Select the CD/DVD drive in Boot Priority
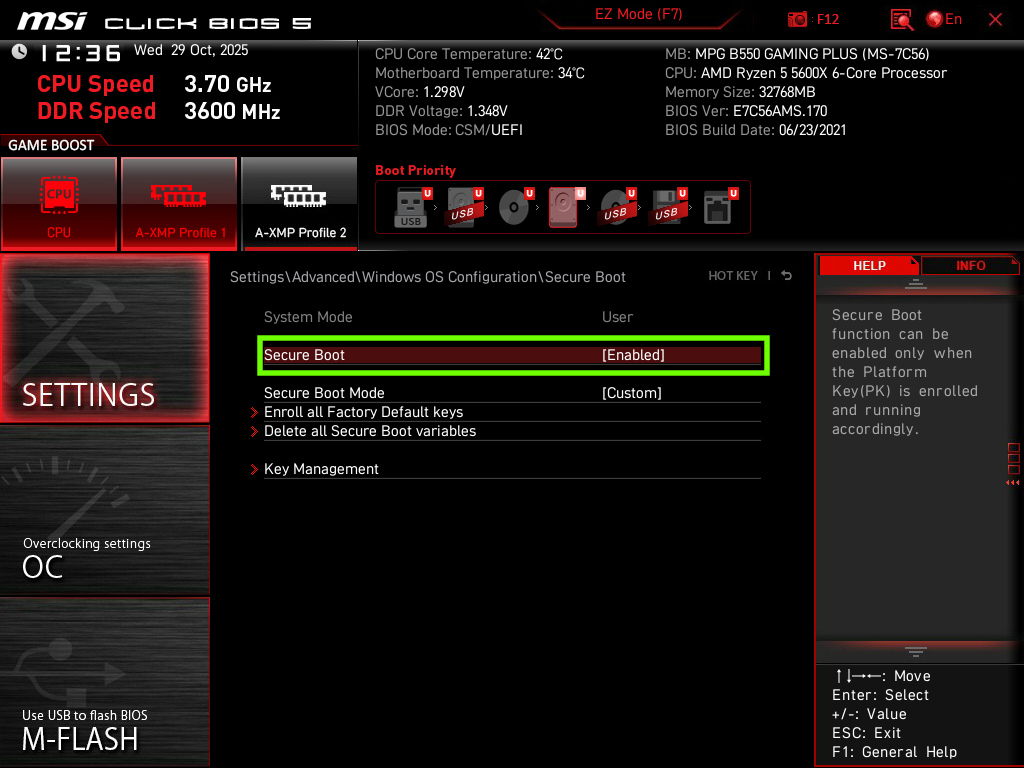 point(513,205)
